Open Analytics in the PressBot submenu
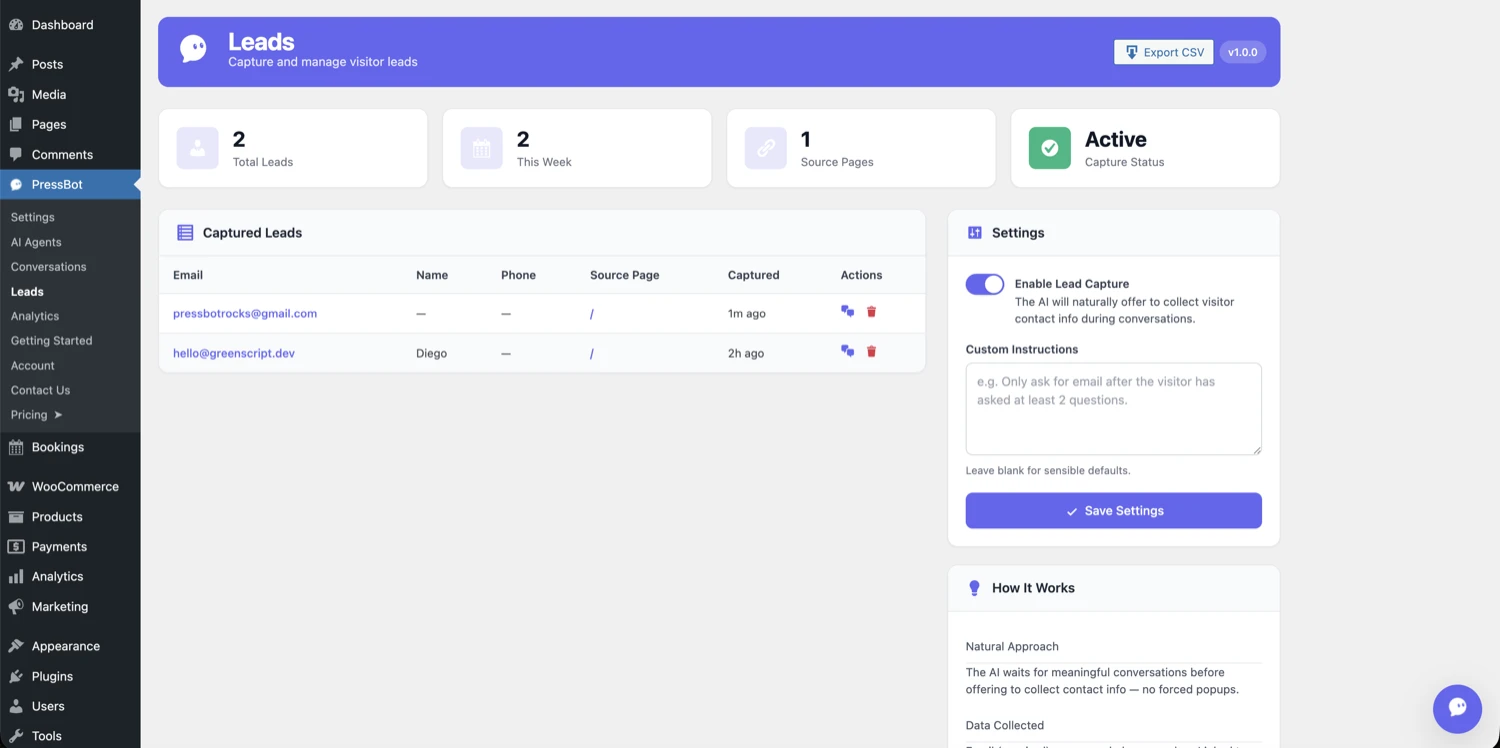Image resolution: width=1500 pixels, height=748 pixels. [x=35, y=315]
